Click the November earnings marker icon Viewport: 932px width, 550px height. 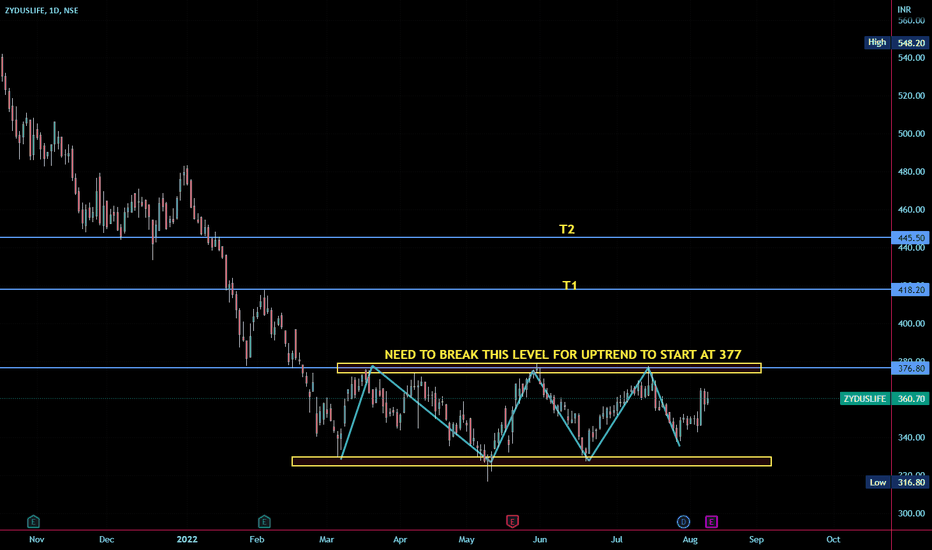point(33,522)
